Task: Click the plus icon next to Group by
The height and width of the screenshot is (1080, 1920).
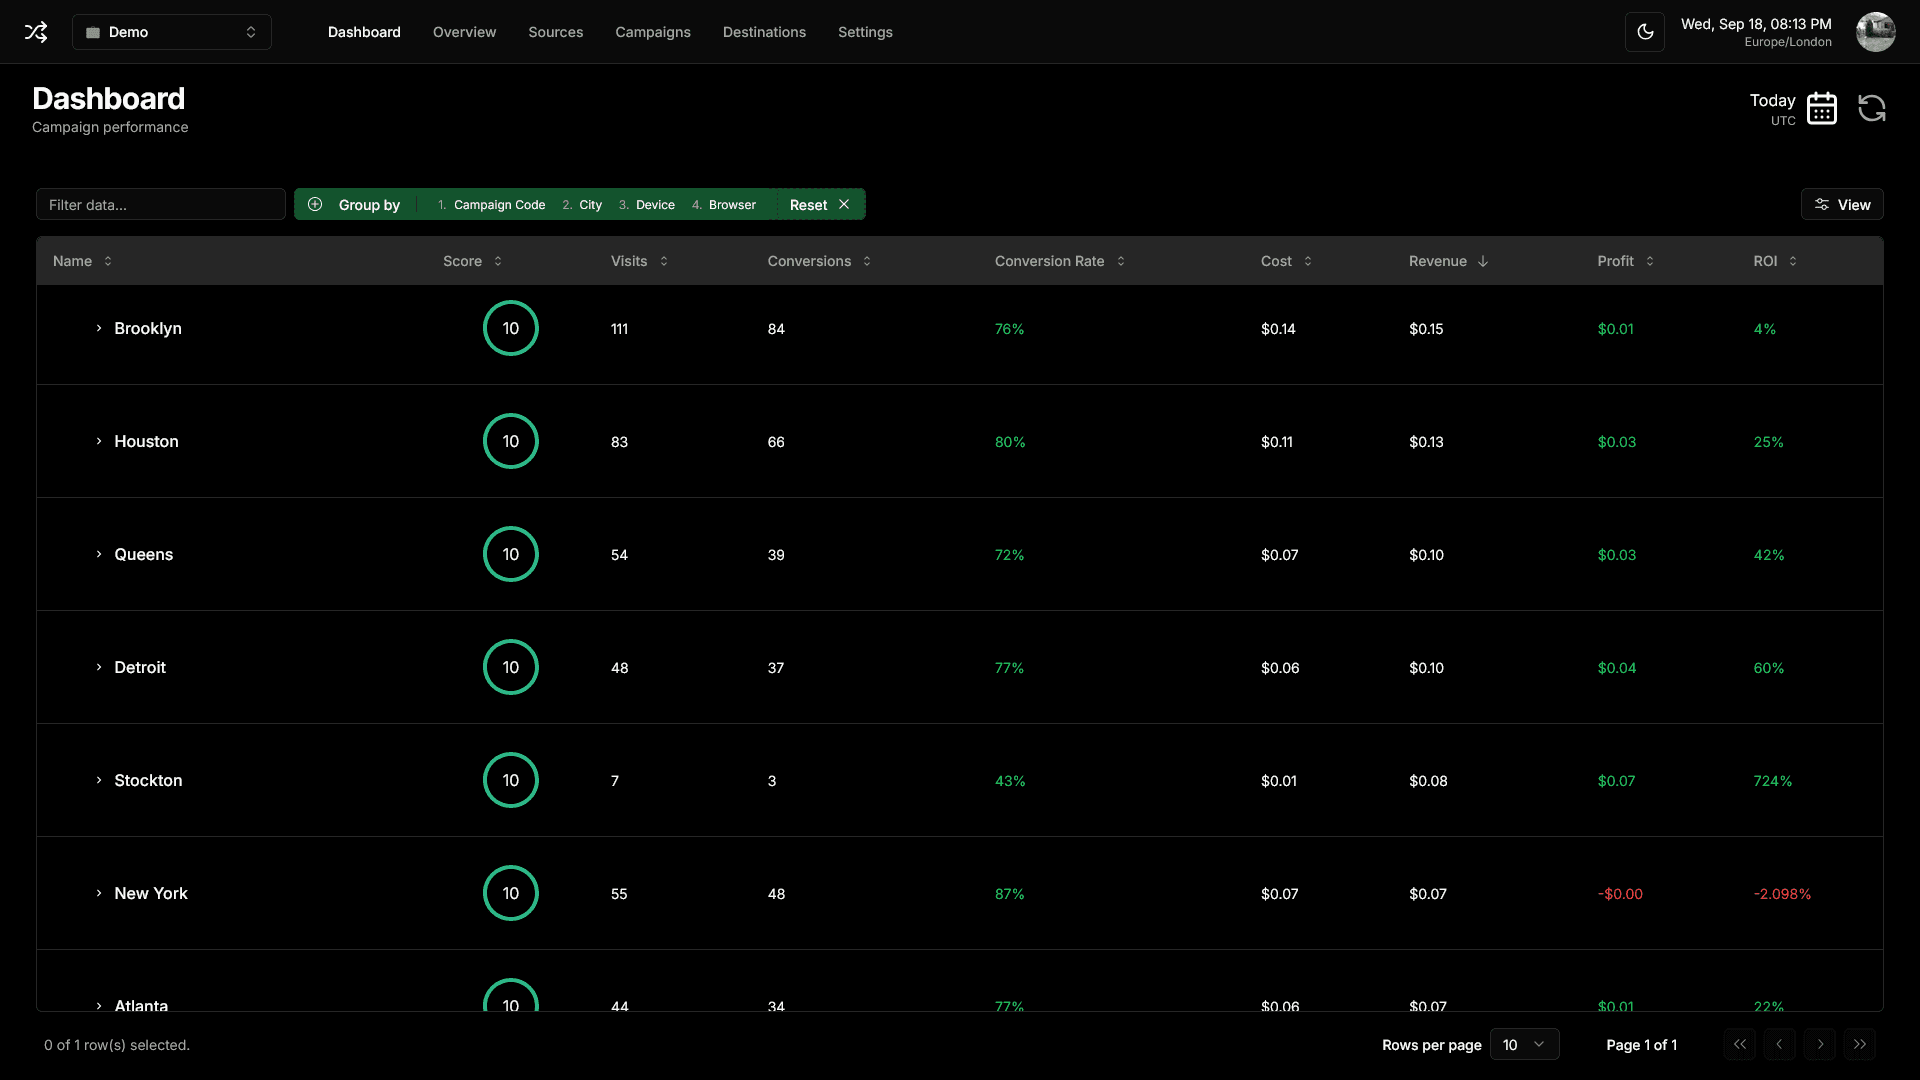Action: tap(315, 204)
